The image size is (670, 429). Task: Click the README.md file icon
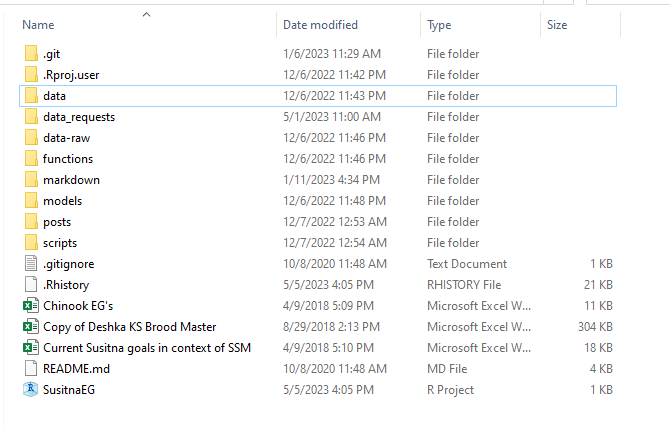pos(31,368)
